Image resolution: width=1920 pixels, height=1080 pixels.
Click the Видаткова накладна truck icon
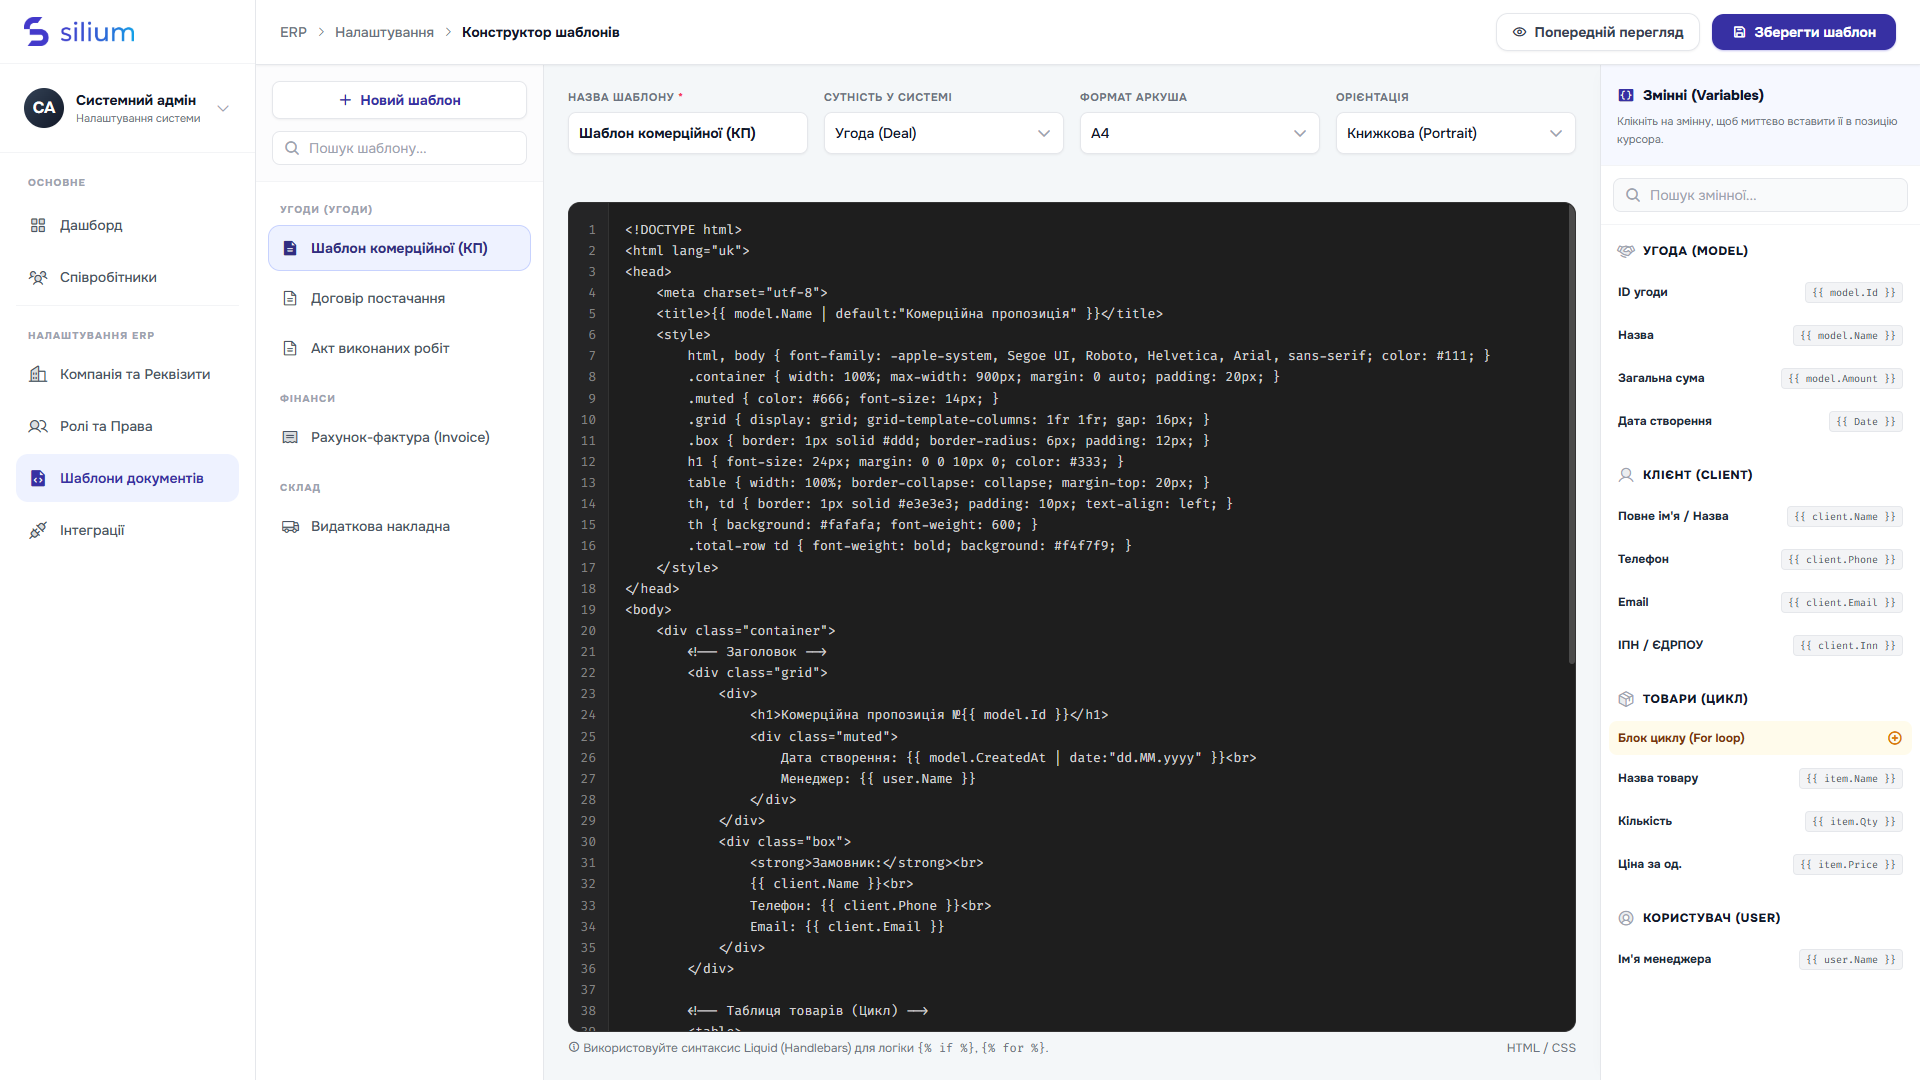pos(290,526)
